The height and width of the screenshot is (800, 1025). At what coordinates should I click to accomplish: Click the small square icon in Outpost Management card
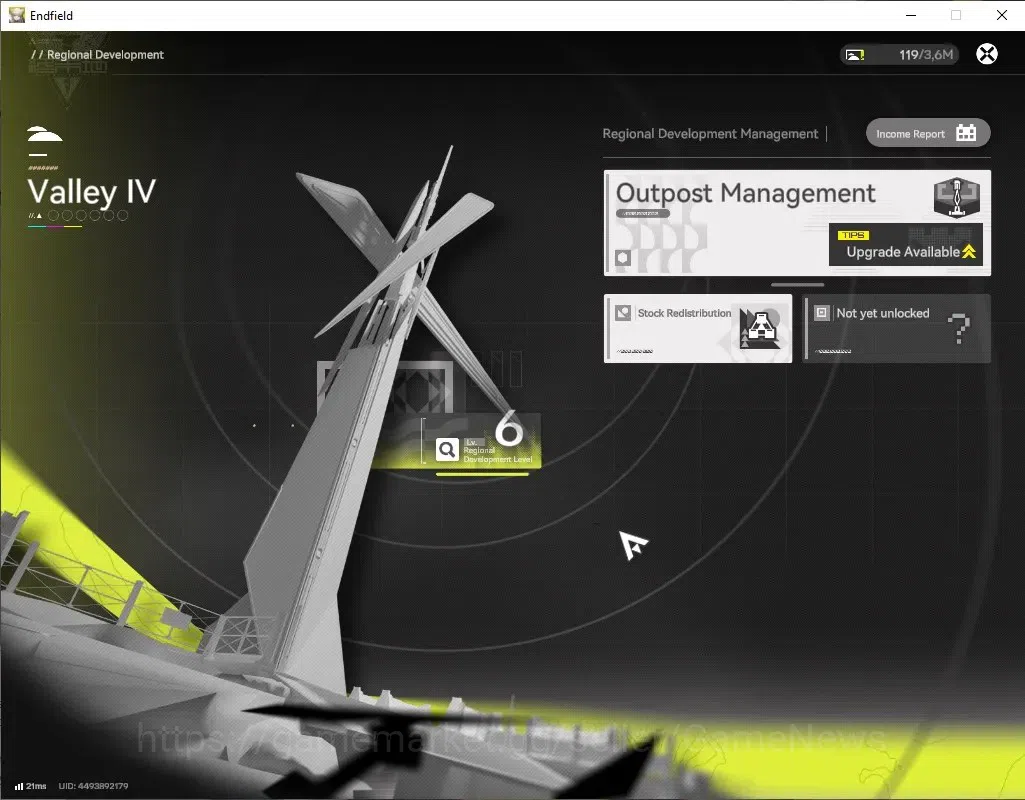(622, 258)
